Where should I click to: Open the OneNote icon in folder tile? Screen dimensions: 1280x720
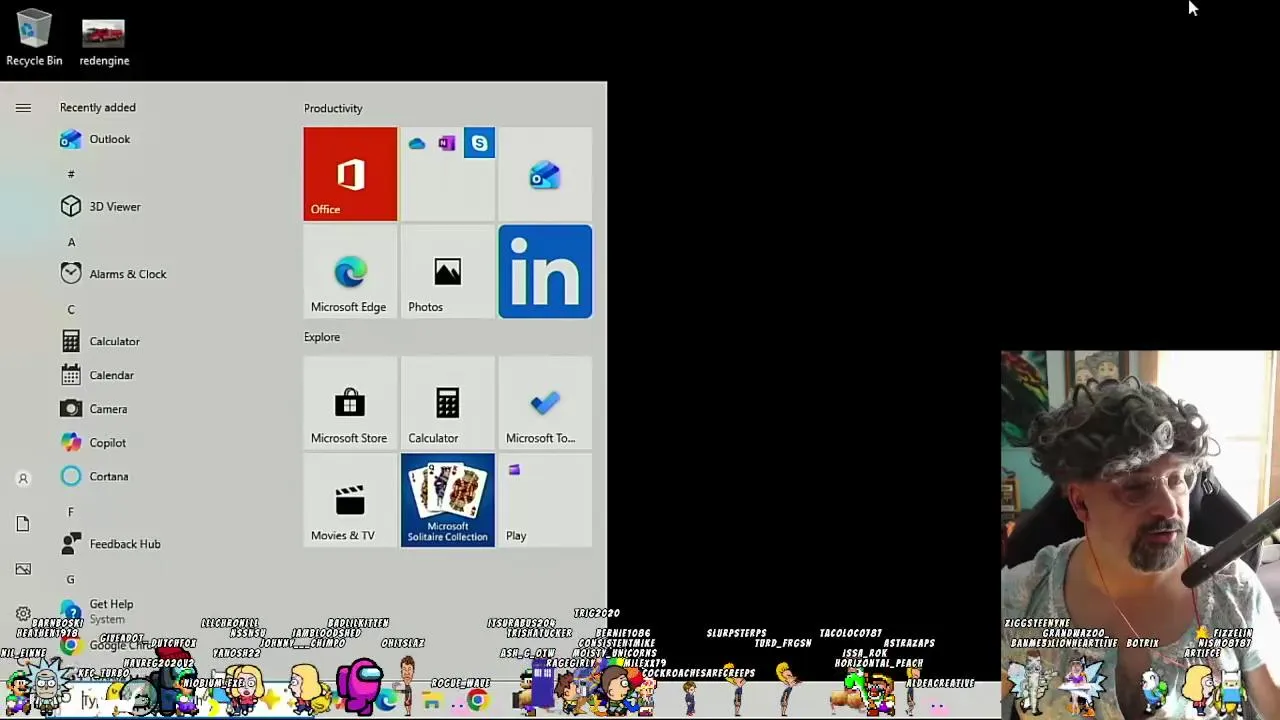447,143
